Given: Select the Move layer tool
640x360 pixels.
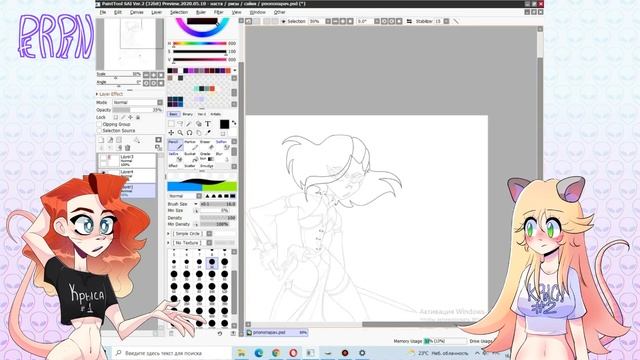Looking at the screenshot, I should coord(171,133).
